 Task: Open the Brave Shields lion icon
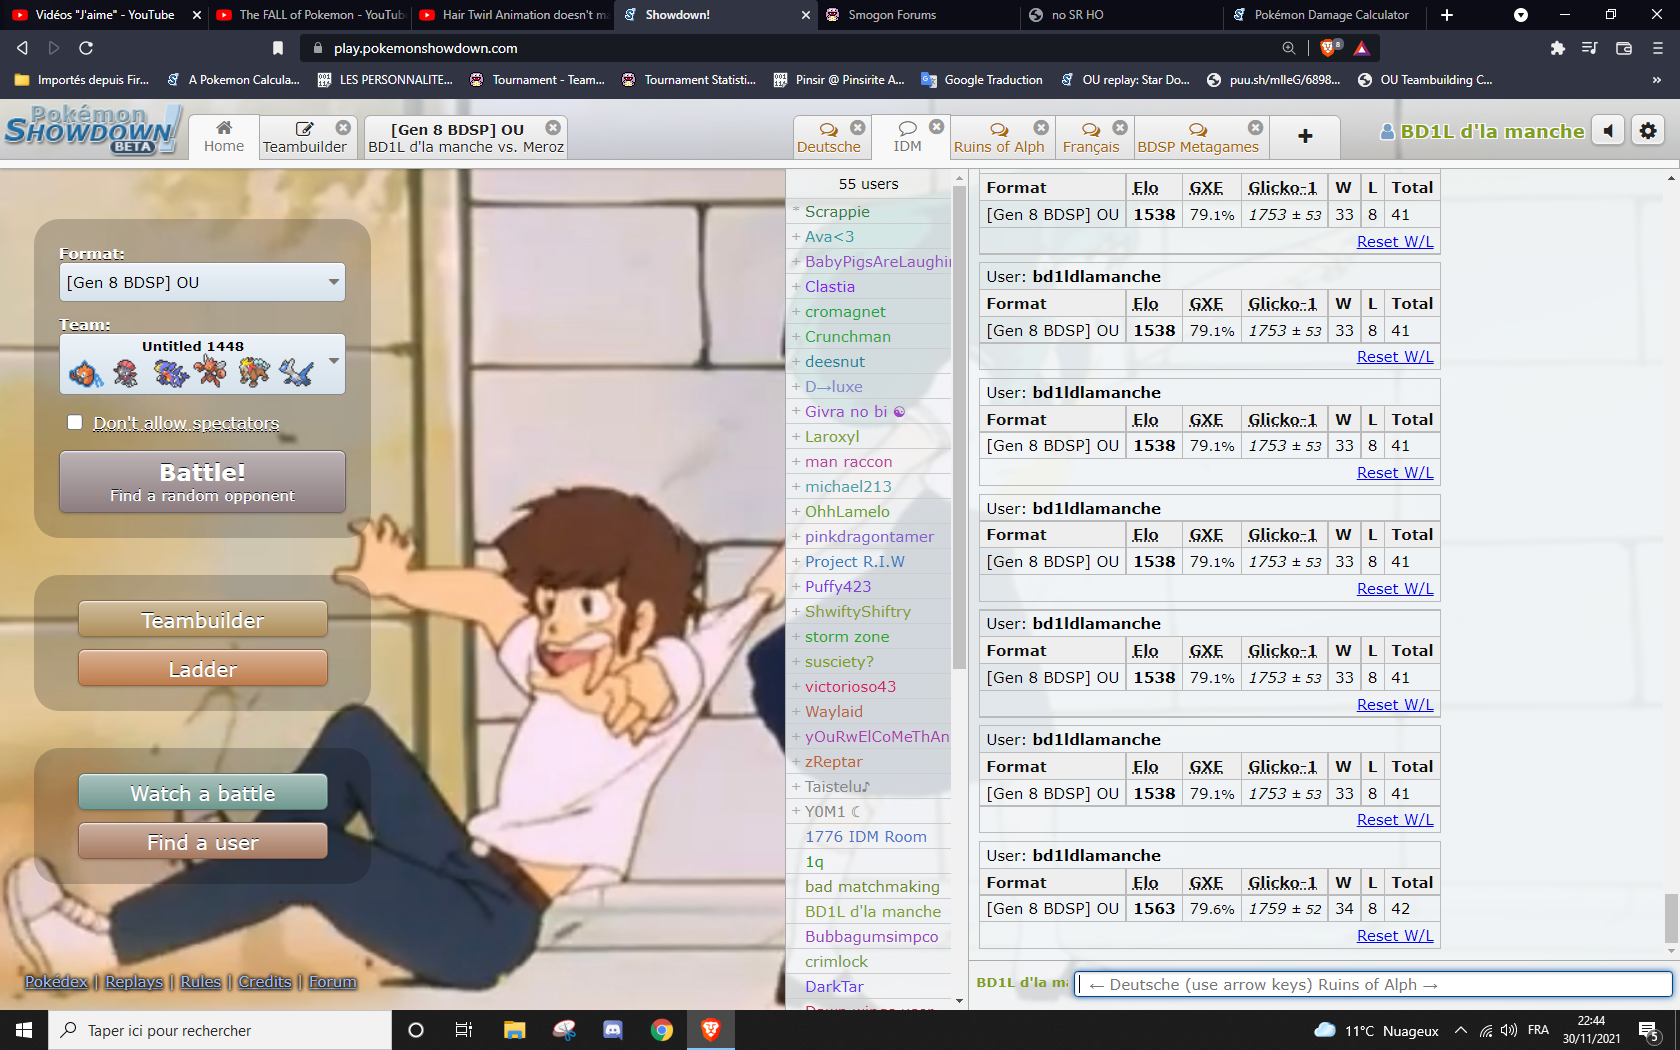tap(1330, 48)
